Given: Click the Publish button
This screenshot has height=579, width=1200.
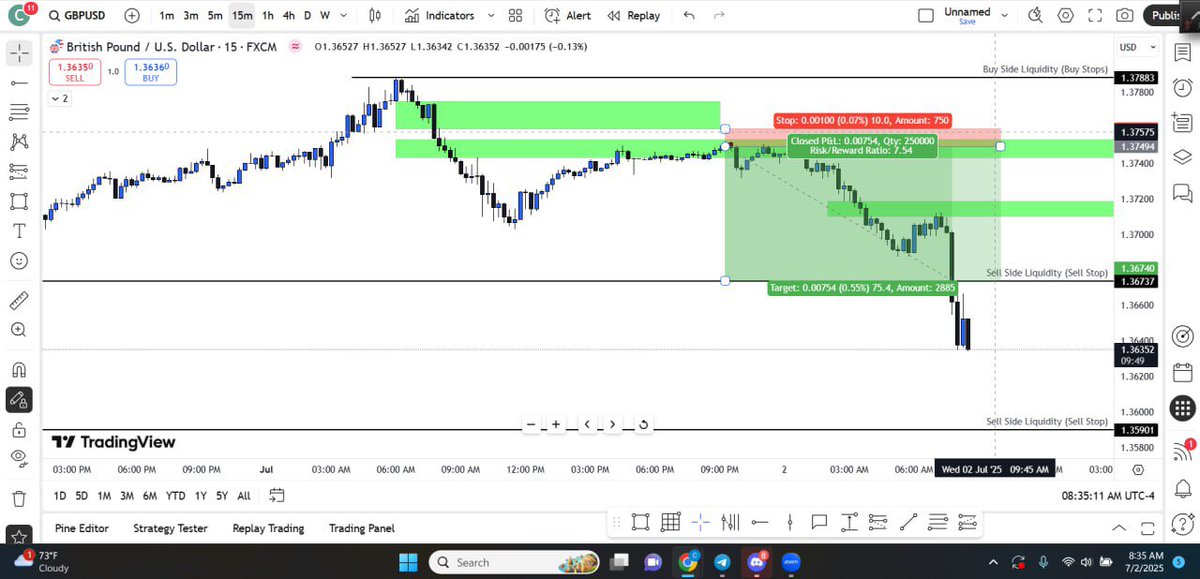Looking at the screenshot, I should [1164, 16].
